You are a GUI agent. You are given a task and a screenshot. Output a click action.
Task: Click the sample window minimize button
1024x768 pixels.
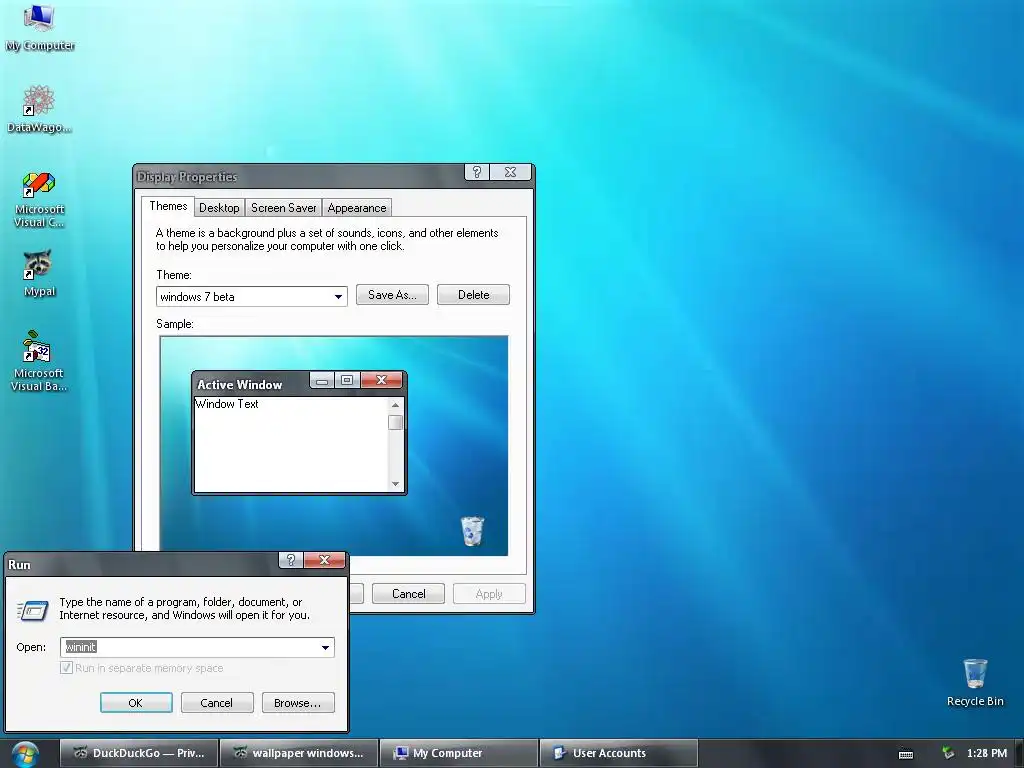coord(321,380)
